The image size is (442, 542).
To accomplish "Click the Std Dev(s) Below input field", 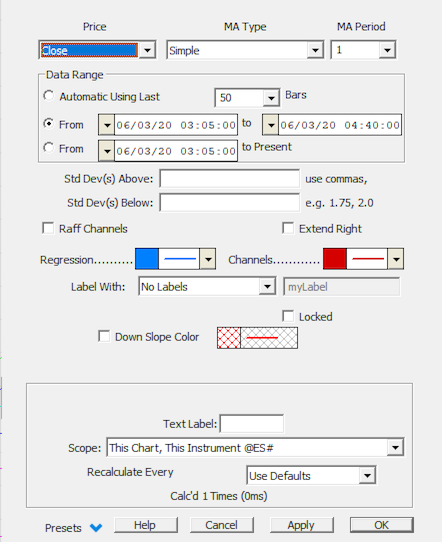I will [229, 203].
